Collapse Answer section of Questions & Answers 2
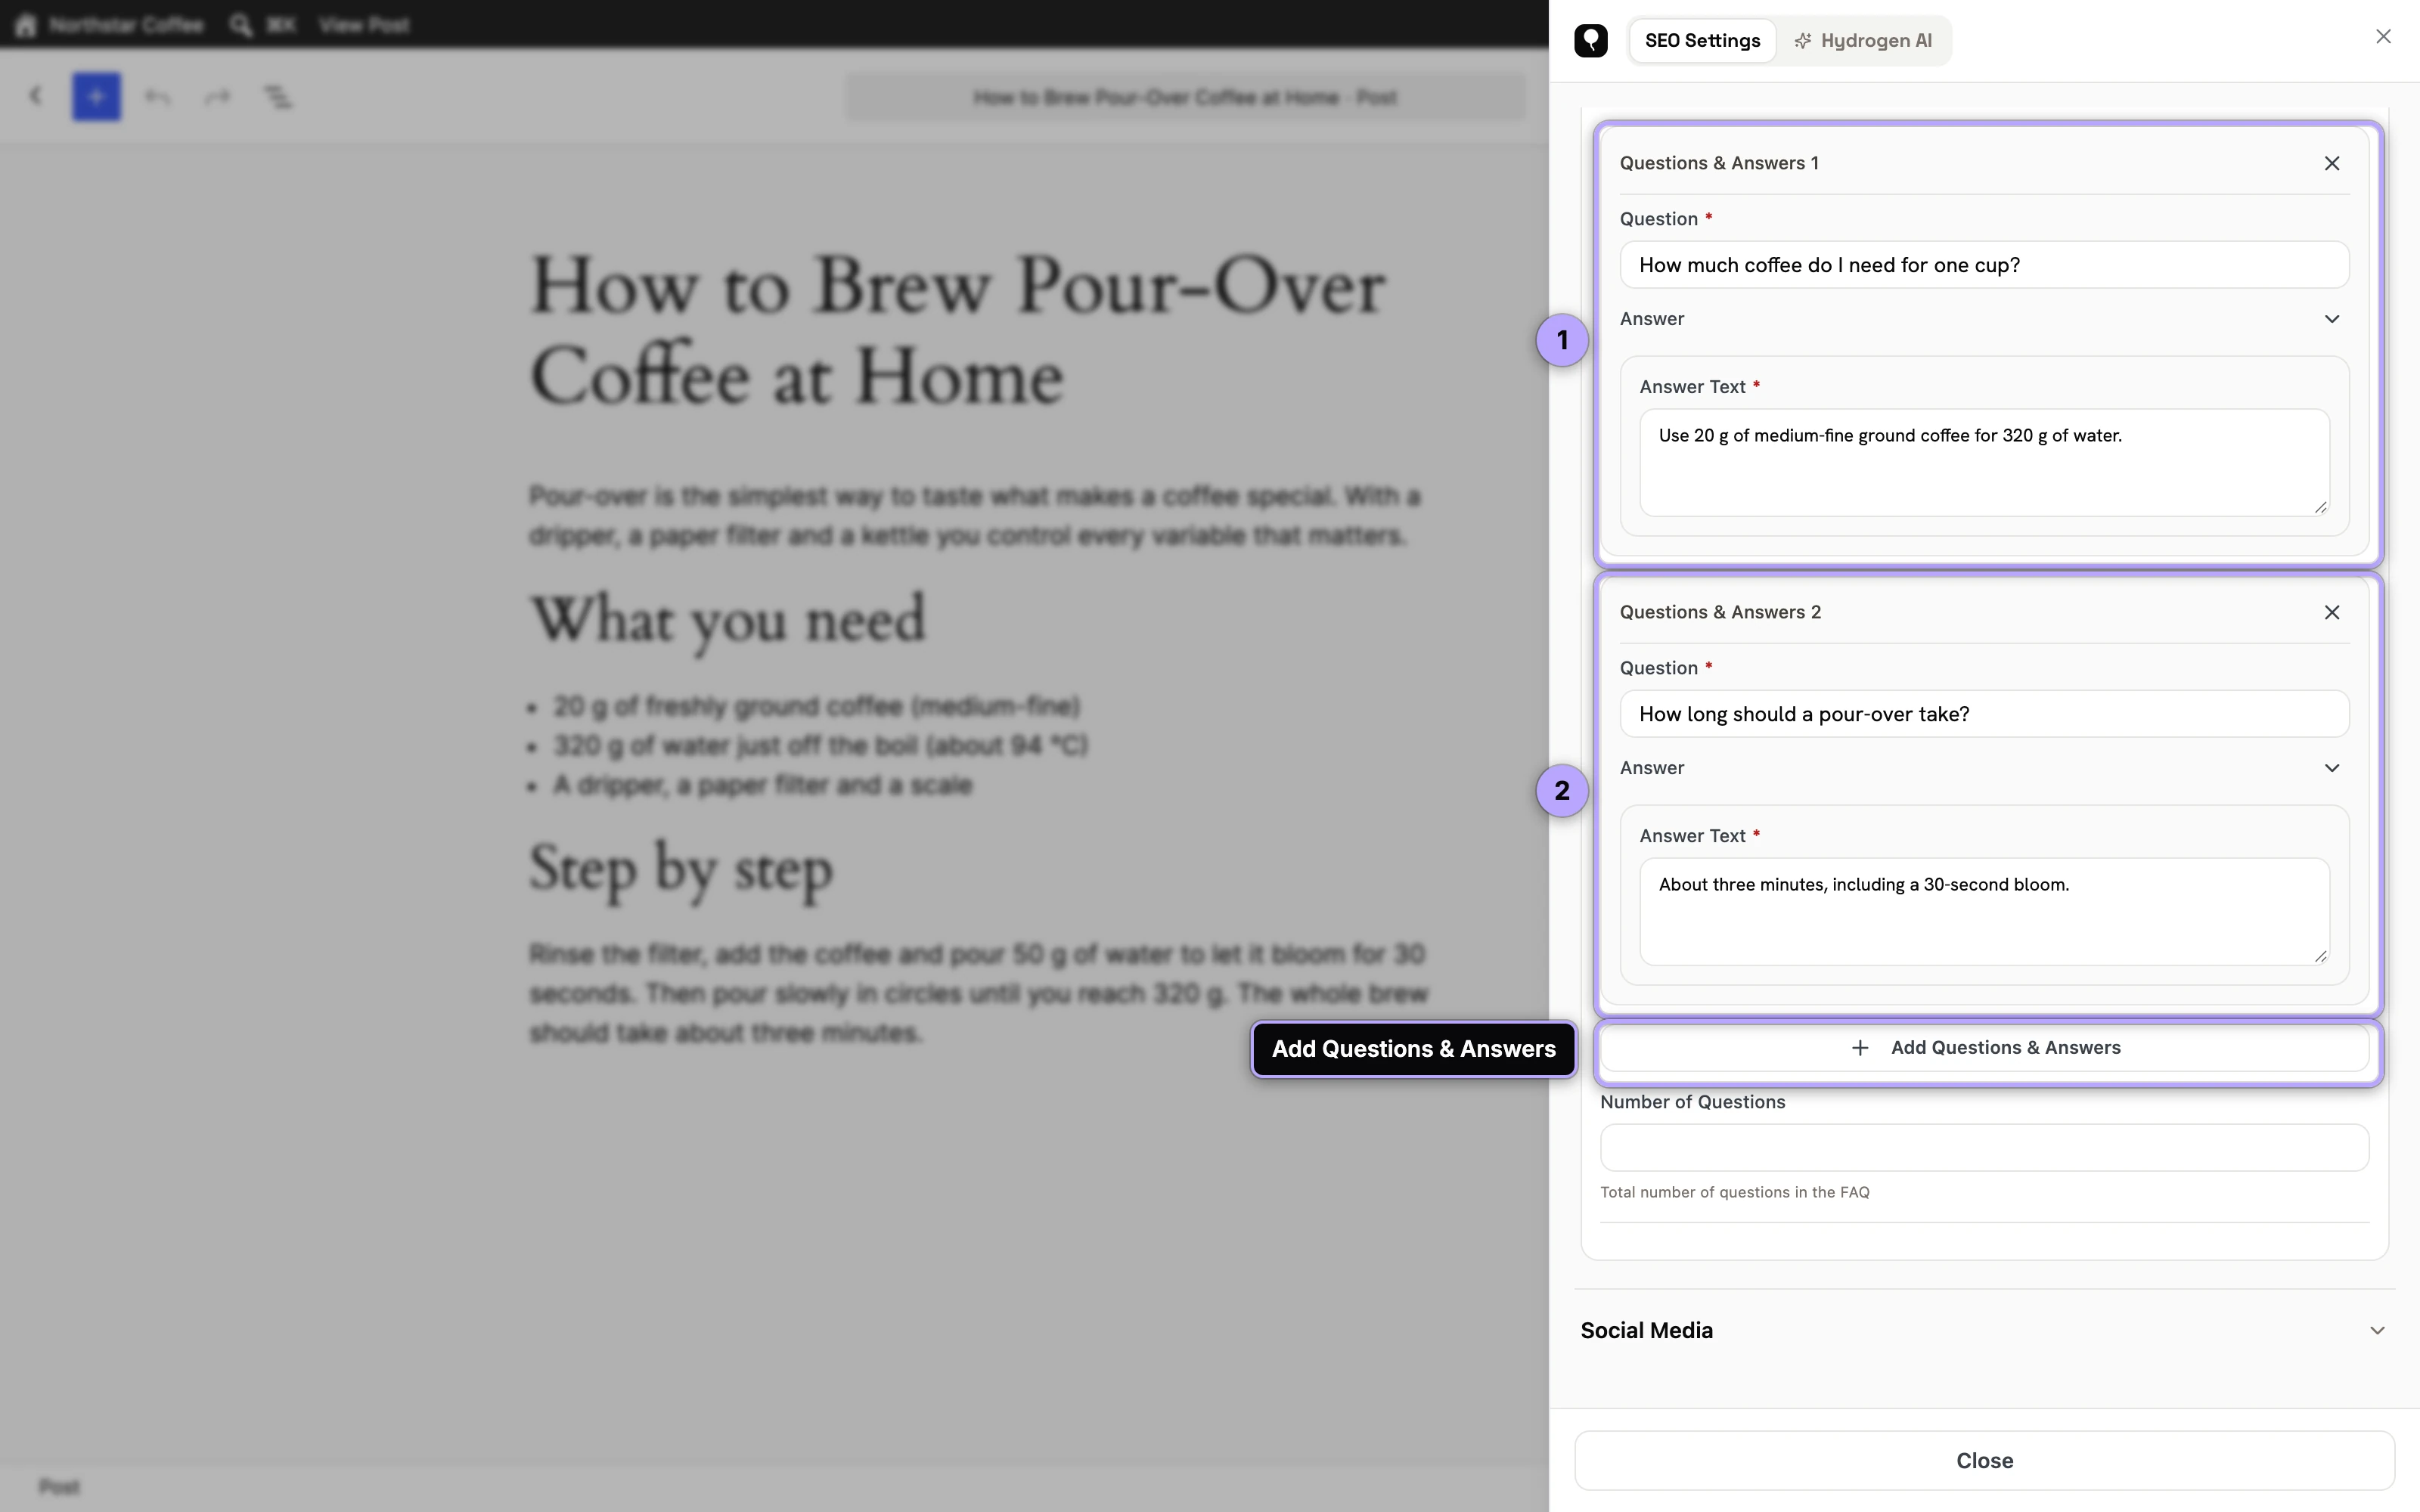Viewport: 2420px width, 1512px height. pyautogui.click(x=2332, y=768)
